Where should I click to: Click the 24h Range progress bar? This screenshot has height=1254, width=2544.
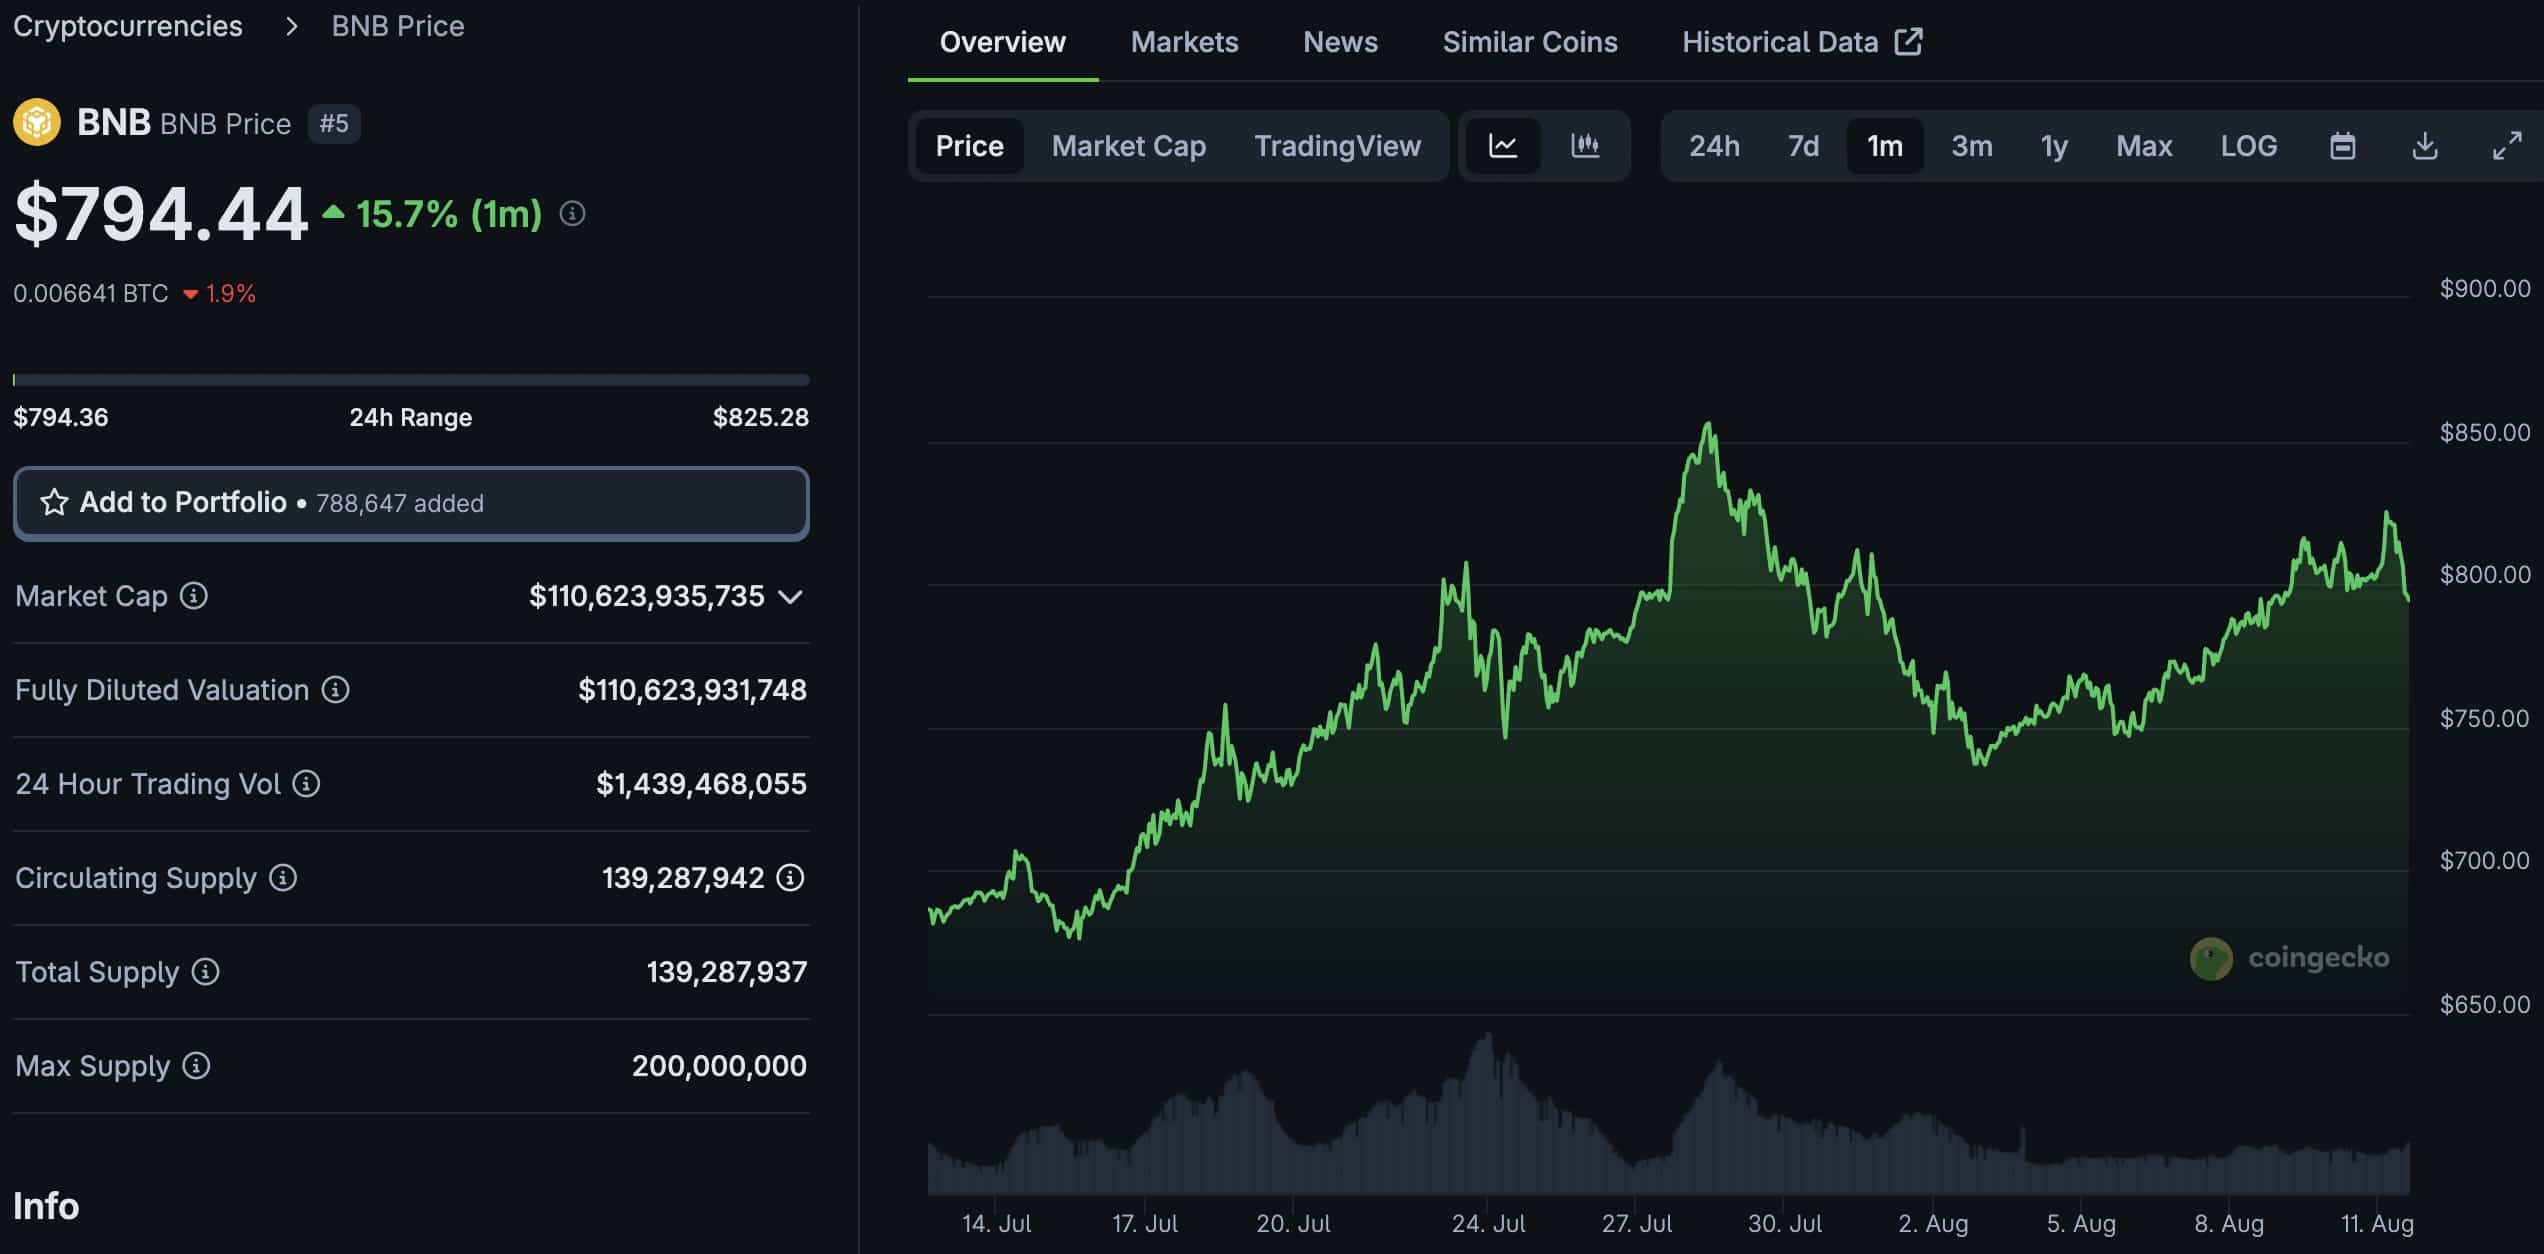[410, 380]
